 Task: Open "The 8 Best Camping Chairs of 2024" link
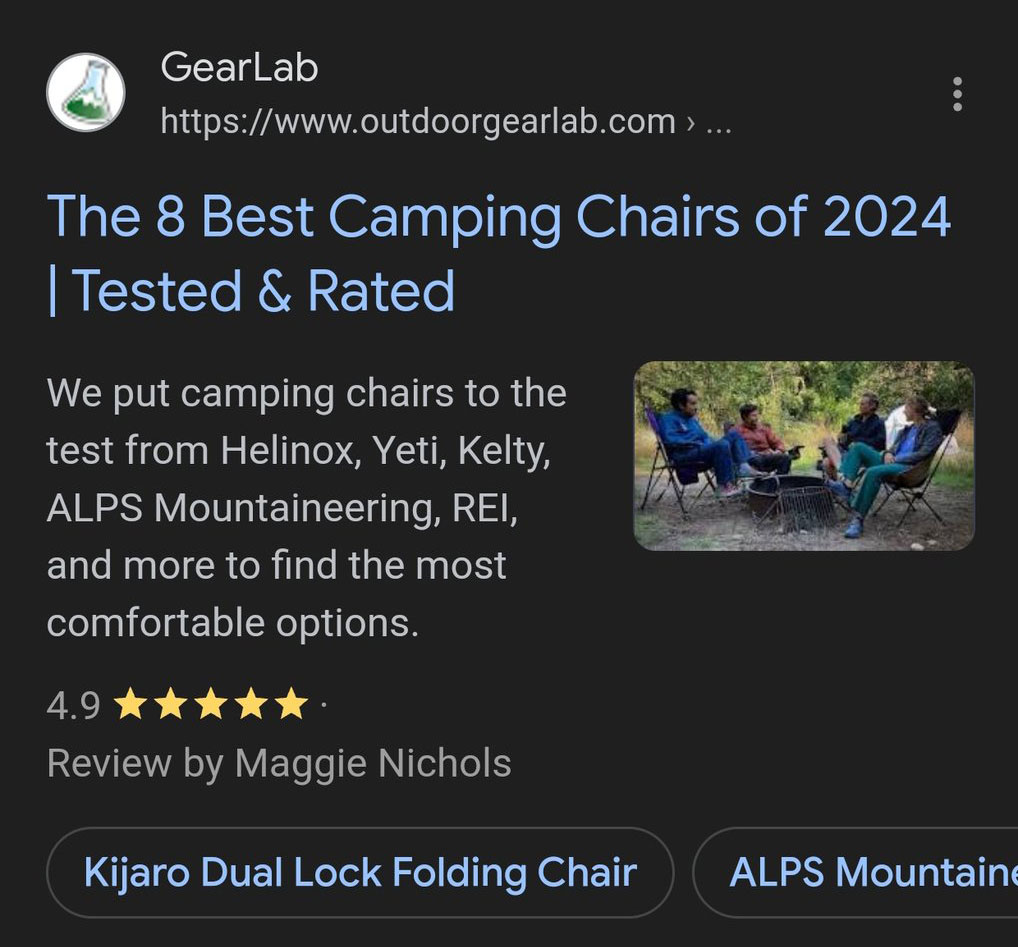498,216
